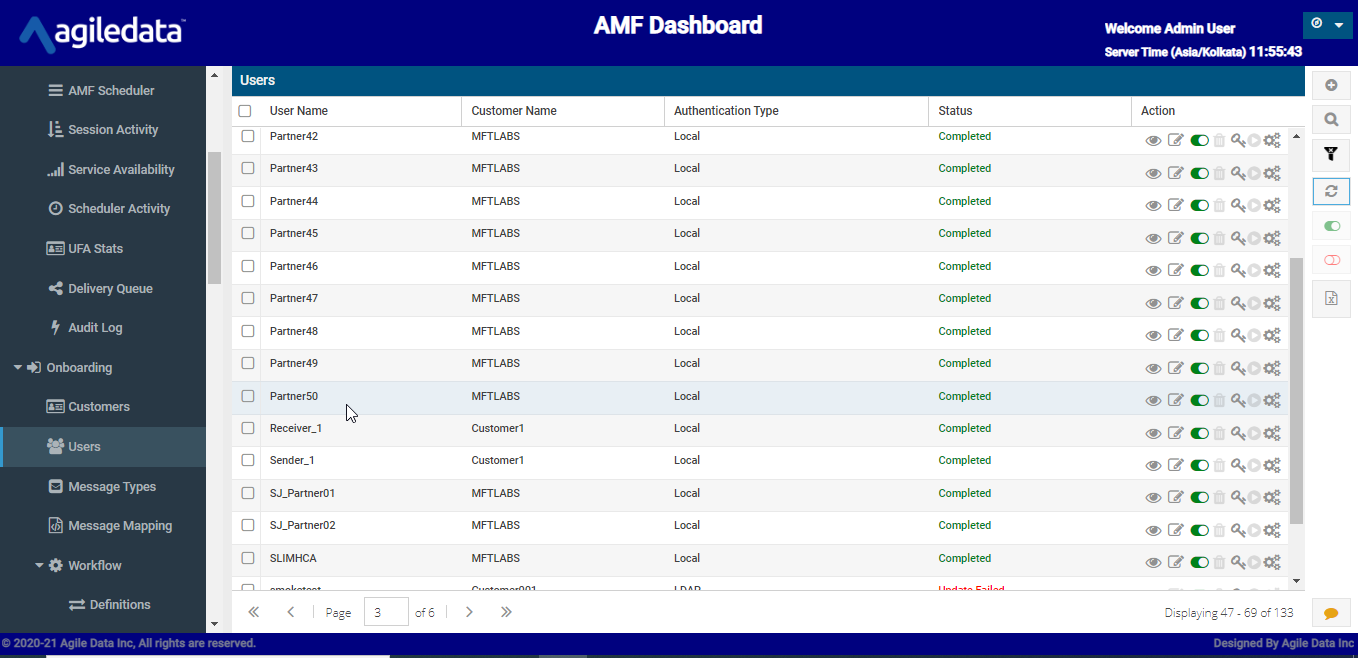Open admin user dropdown at top right

pos(1327,25)
